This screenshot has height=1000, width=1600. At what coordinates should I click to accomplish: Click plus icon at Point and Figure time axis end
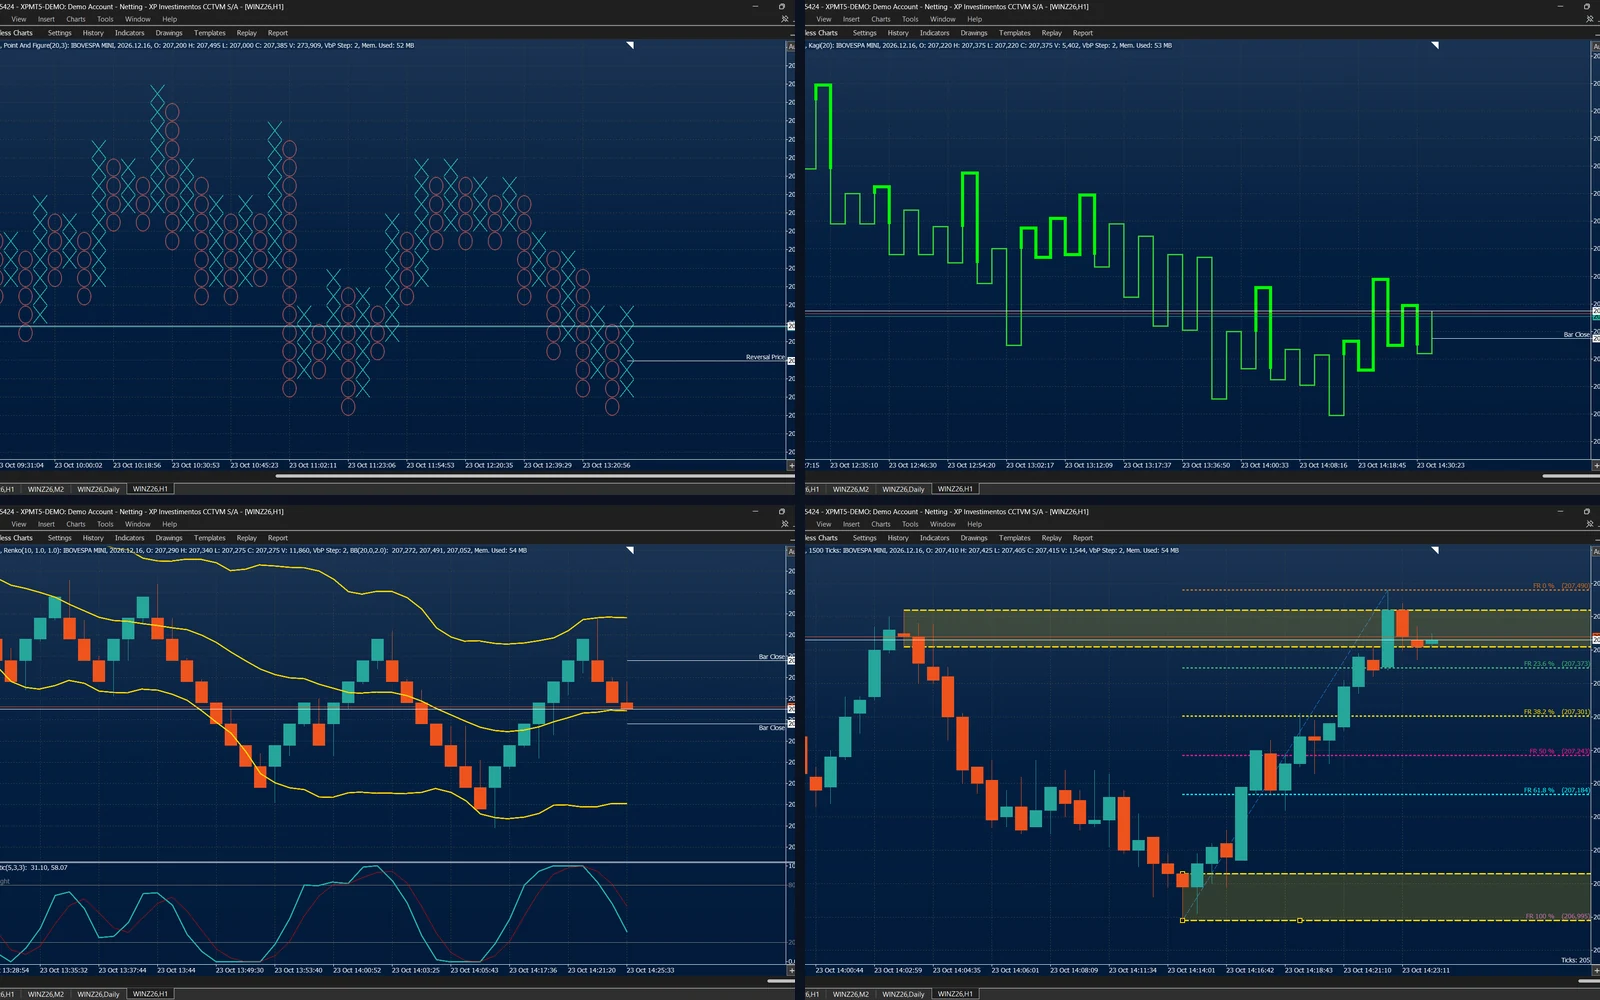click(791, 465)
